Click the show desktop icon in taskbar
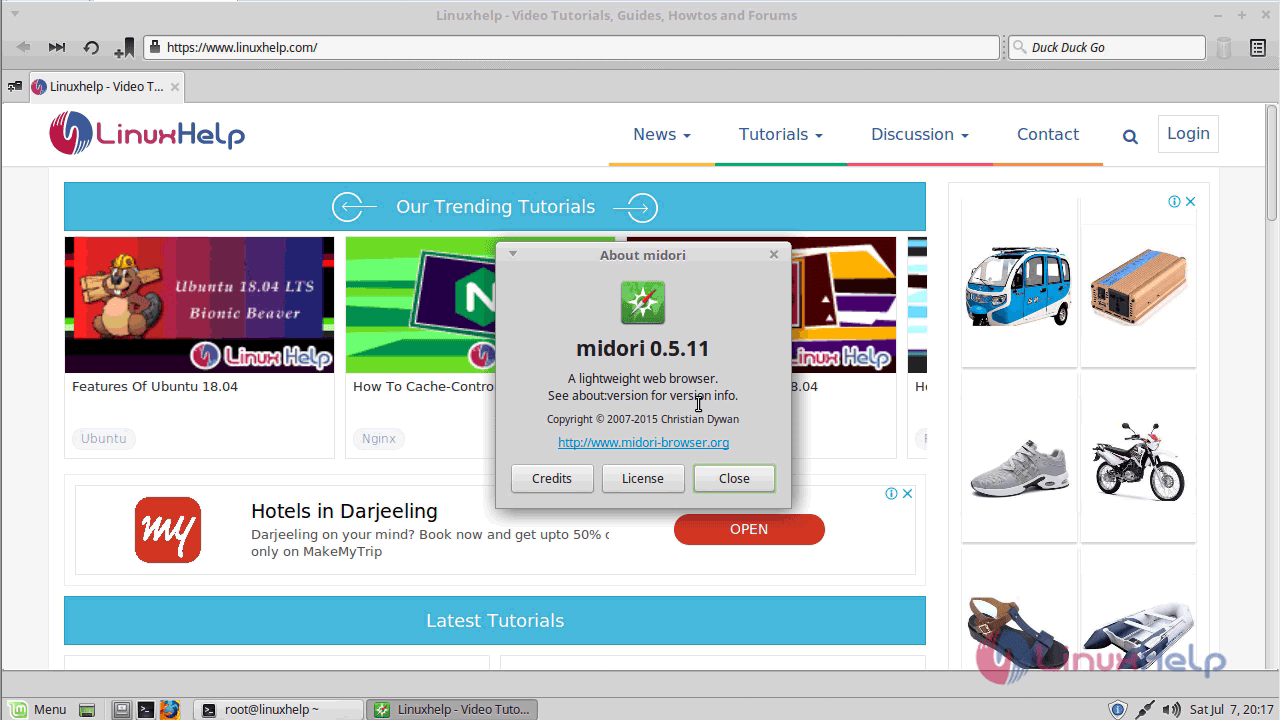Screen dimensions: 1280x720 [x=87, y=710]
